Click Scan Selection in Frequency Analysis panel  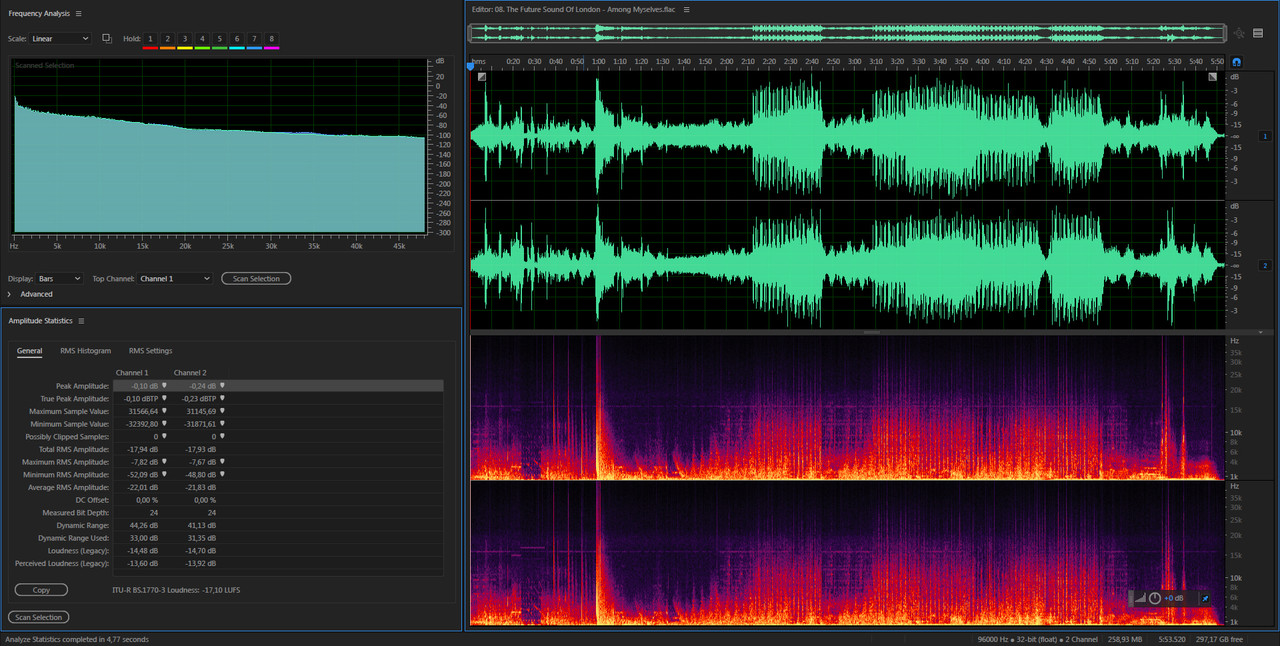(x=256, y=279)
